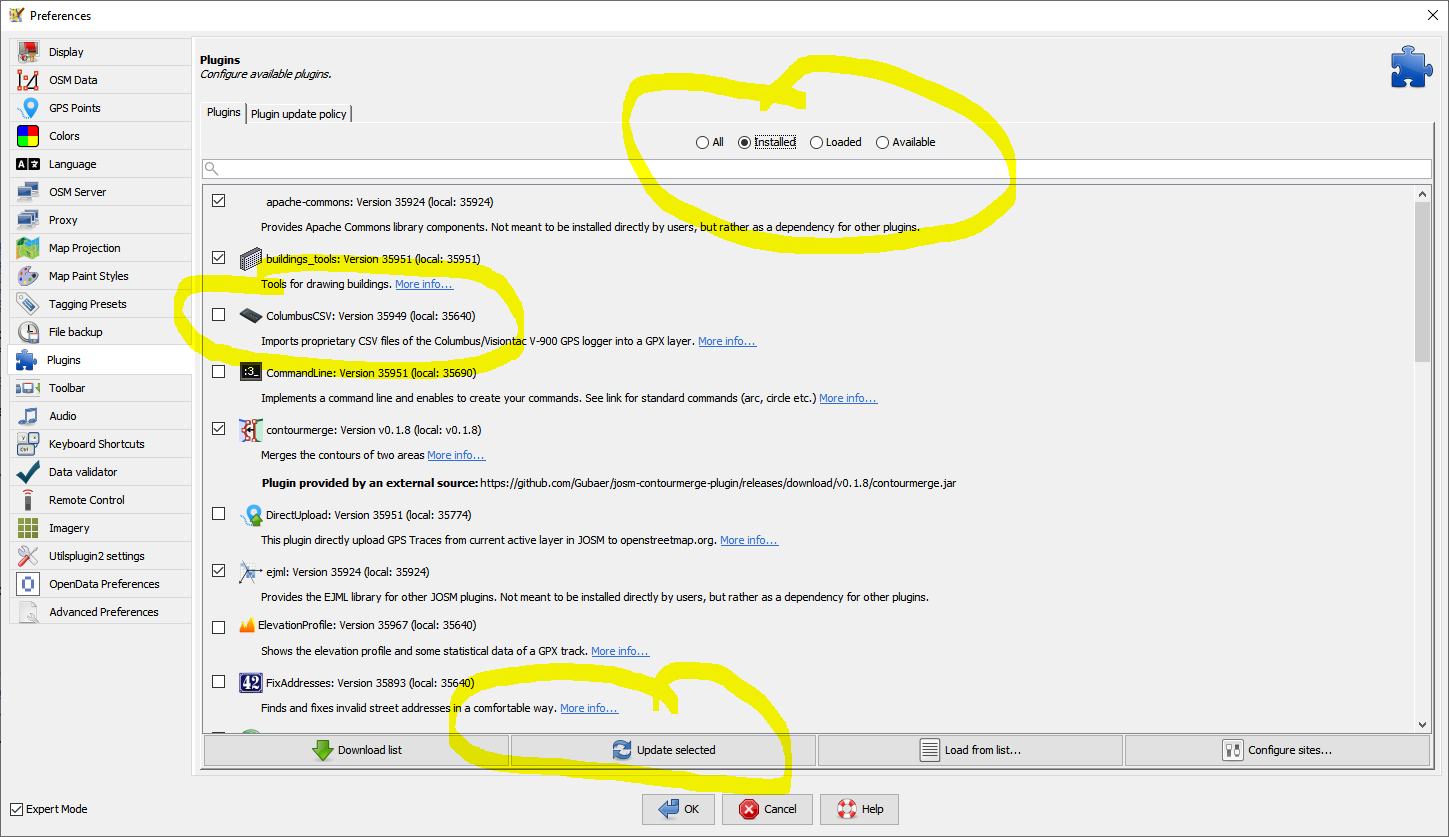Switch to Plugin update policy tab
1449x837 pixels.
coord(298,114)
